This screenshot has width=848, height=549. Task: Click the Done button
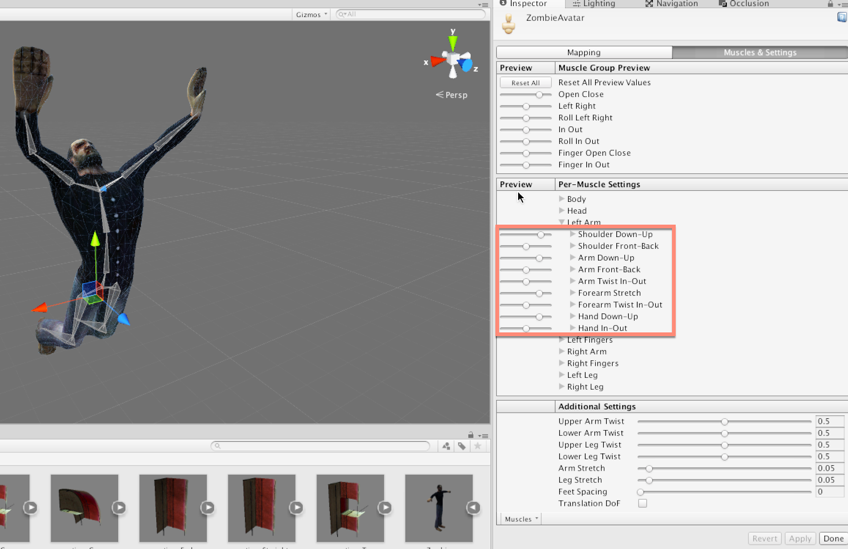pyautogui.click(x=832, y=538)
